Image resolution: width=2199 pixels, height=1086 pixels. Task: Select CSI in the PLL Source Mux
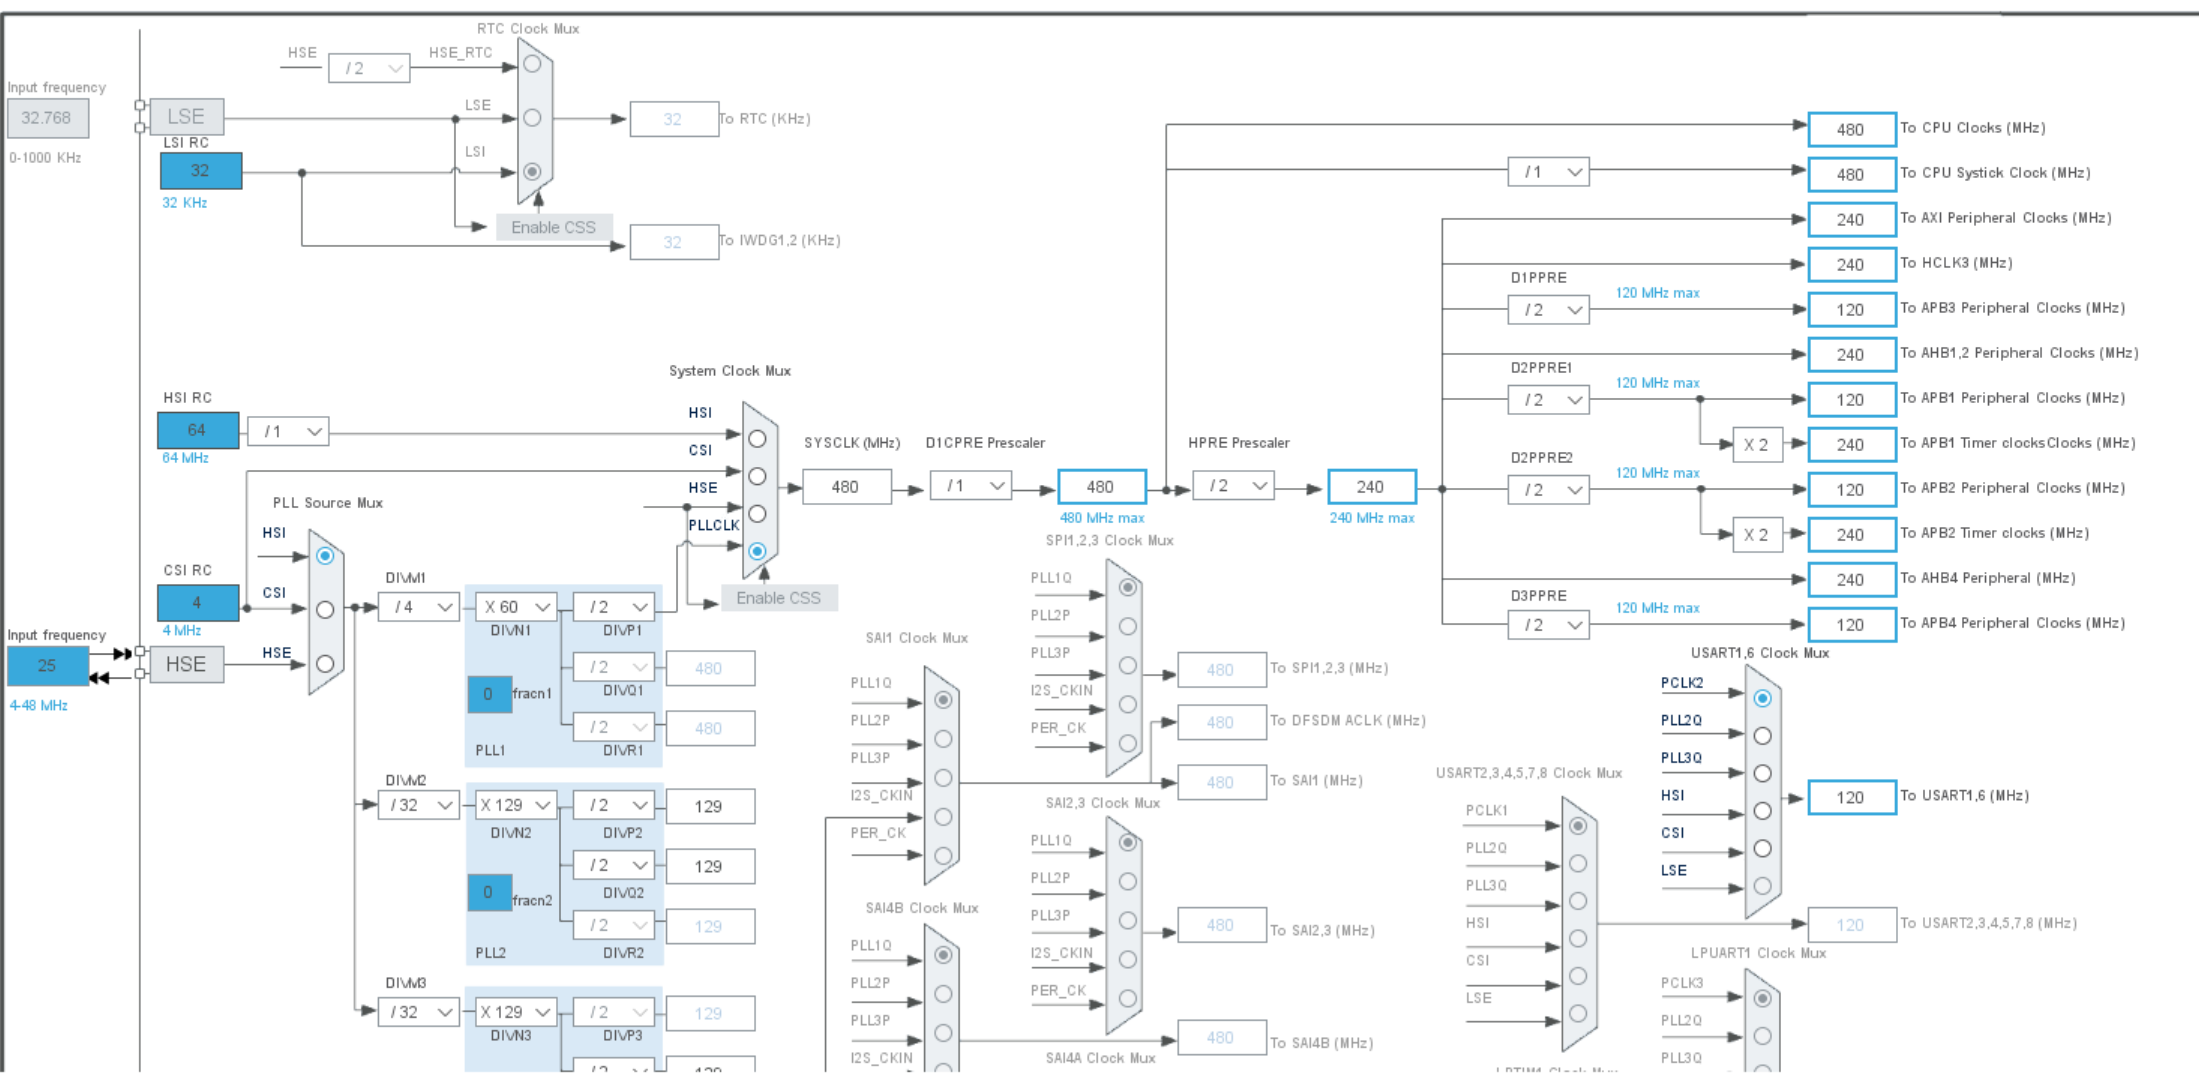point(324,608)
